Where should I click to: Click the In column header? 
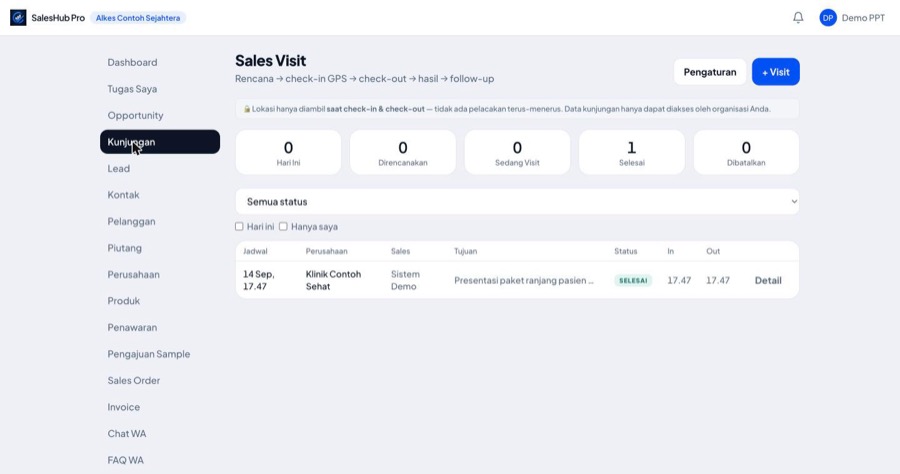point(670,251)
